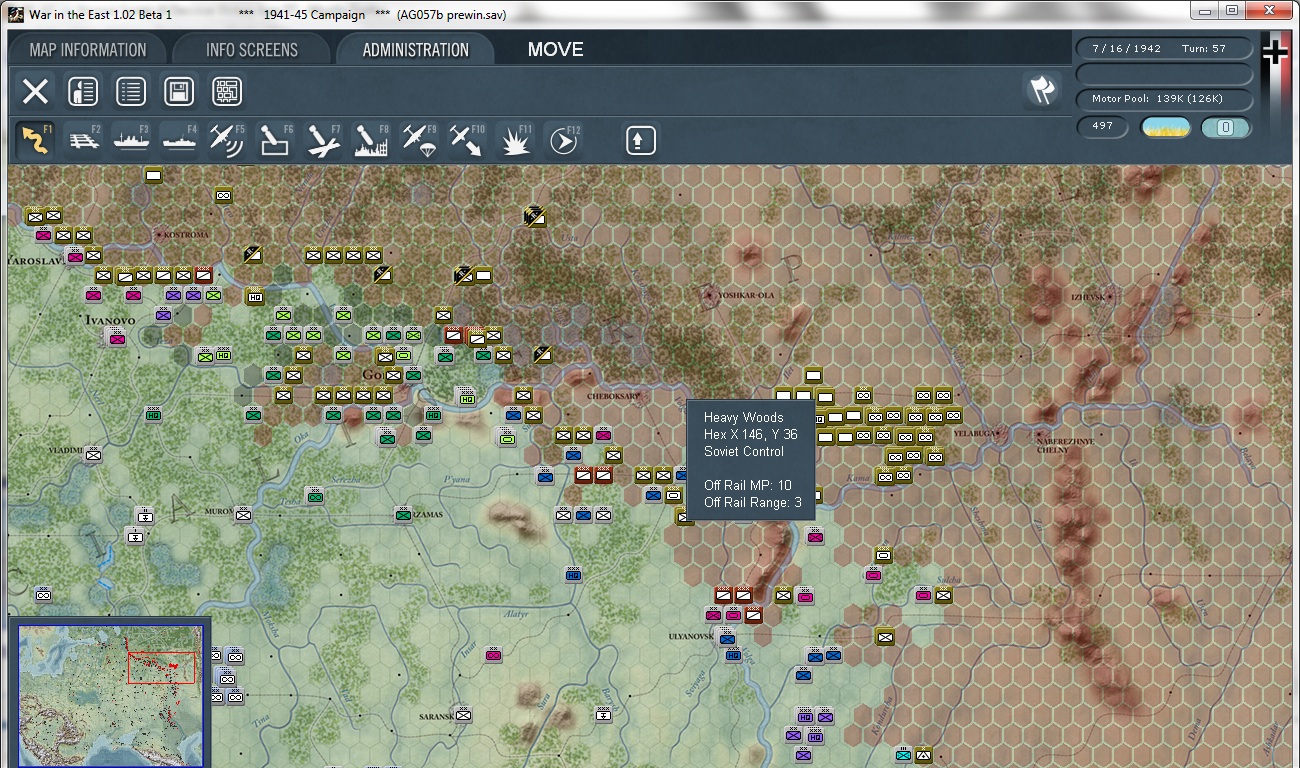Open the map grid hotkeys icon
This screenshot has height=768, width=1300.
click(227, 92)
